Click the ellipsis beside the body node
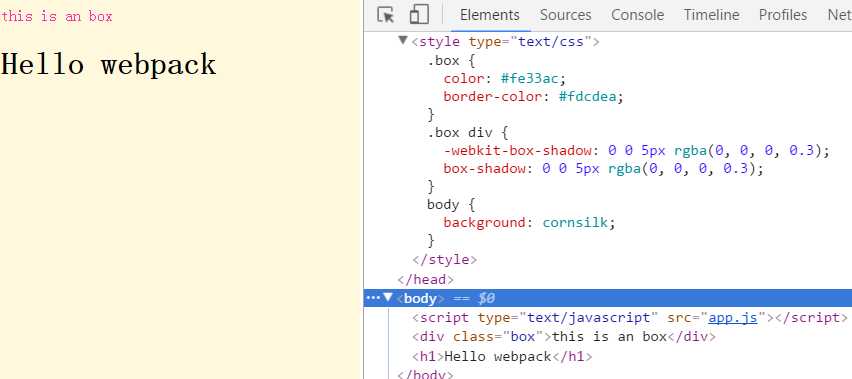 click(x=373, y=298)
